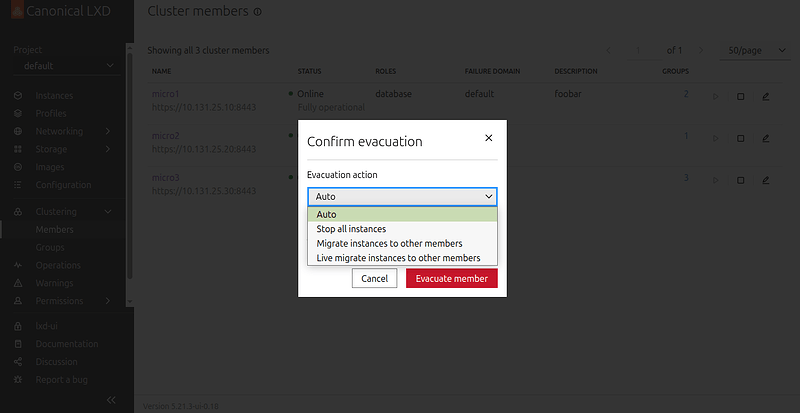Viewport: 800px width, 413px height.
Task: Click the edit pencil icon for micro1
Action: 765,96
